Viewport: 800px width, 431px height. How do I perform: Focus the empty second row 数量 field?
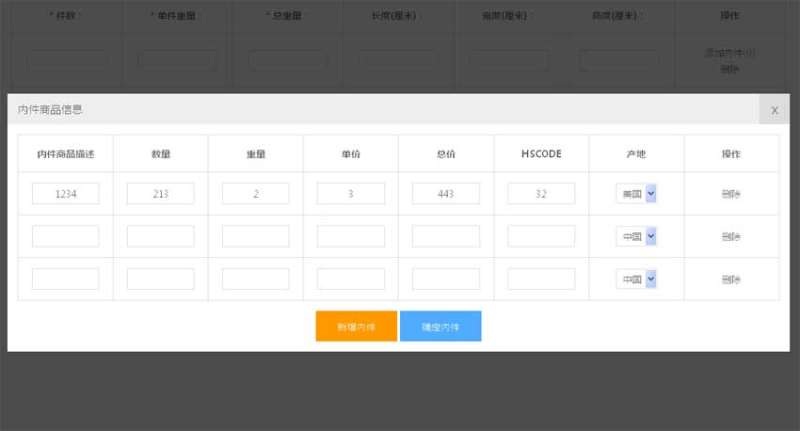pos(160,237)
